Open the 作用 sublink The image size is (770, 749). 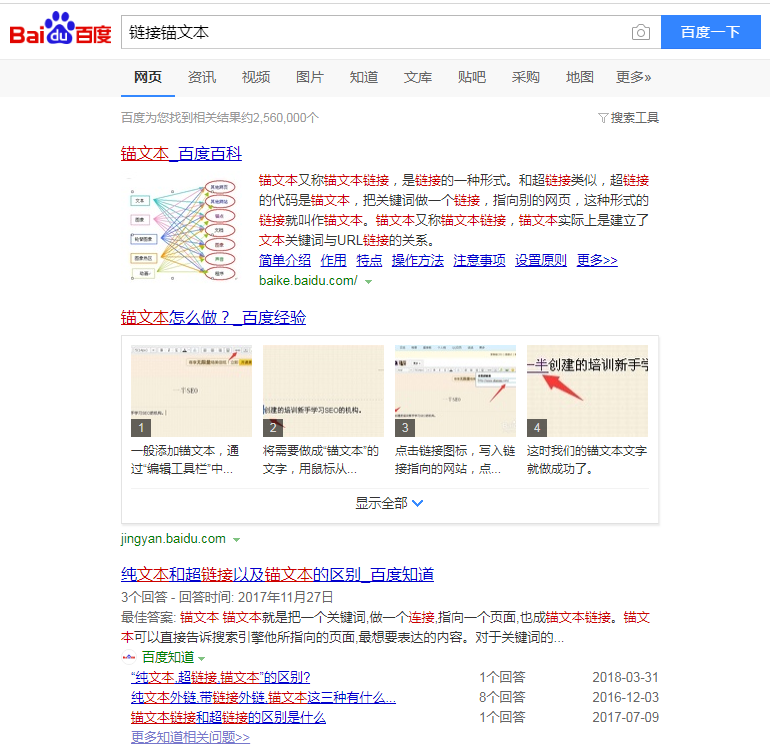coord(333,260)
